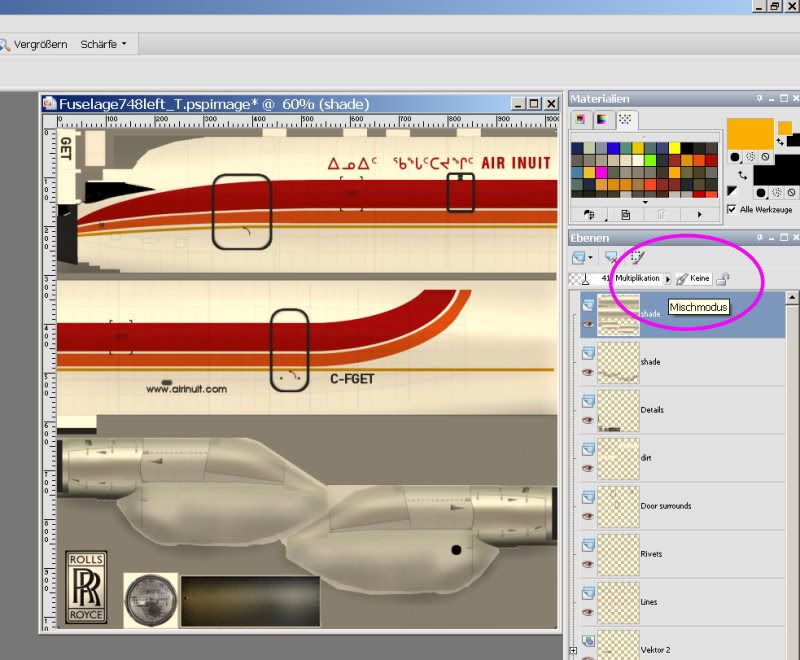Set the background material to transparent
800x660 pixels.
(x=791, y=193)
